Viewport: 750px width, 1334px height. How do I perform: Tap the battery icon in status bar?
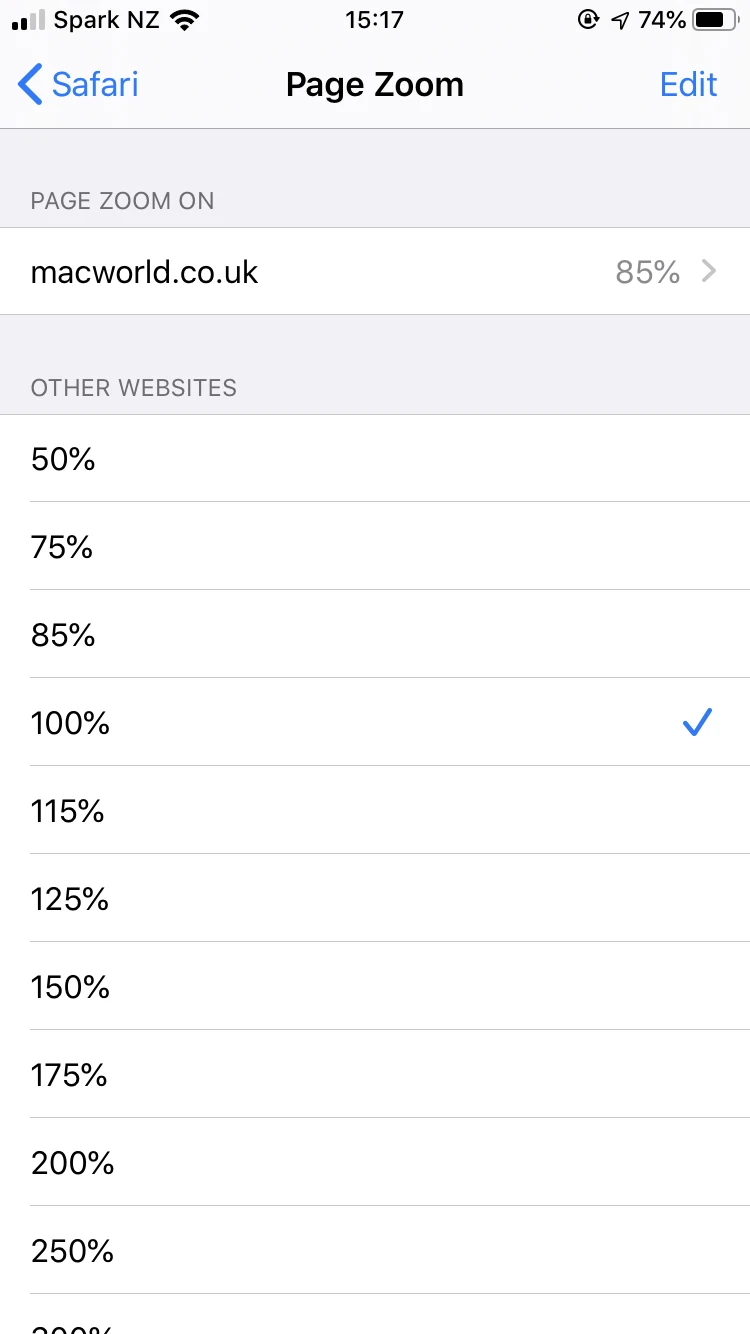[715, 20]
